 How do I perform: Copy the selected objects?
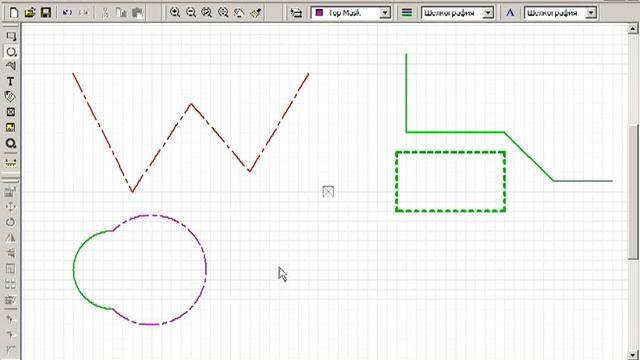[x=121, y=13]
